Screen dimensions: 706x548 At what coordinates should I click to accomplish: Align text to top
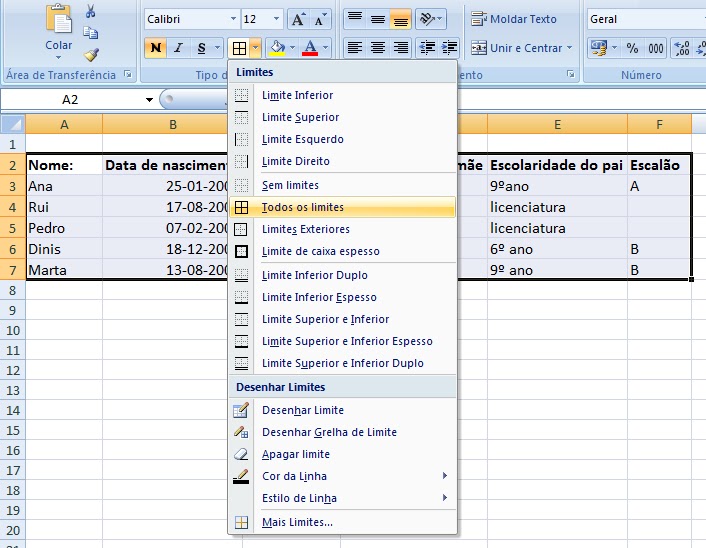pyautogui.click(x=355, y=19)
